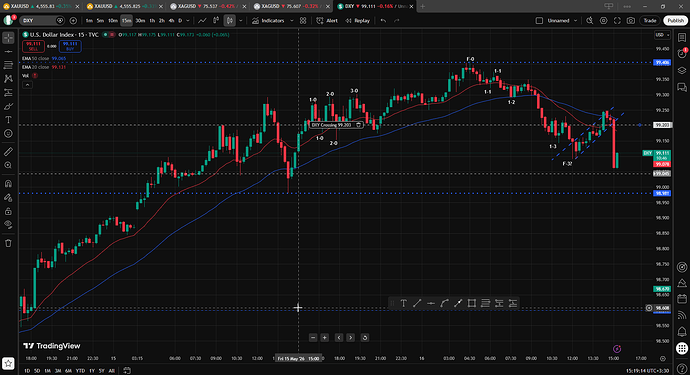The image size is (690, 375).
Task: Switch to the 4h timeframe
Action: 171,21
